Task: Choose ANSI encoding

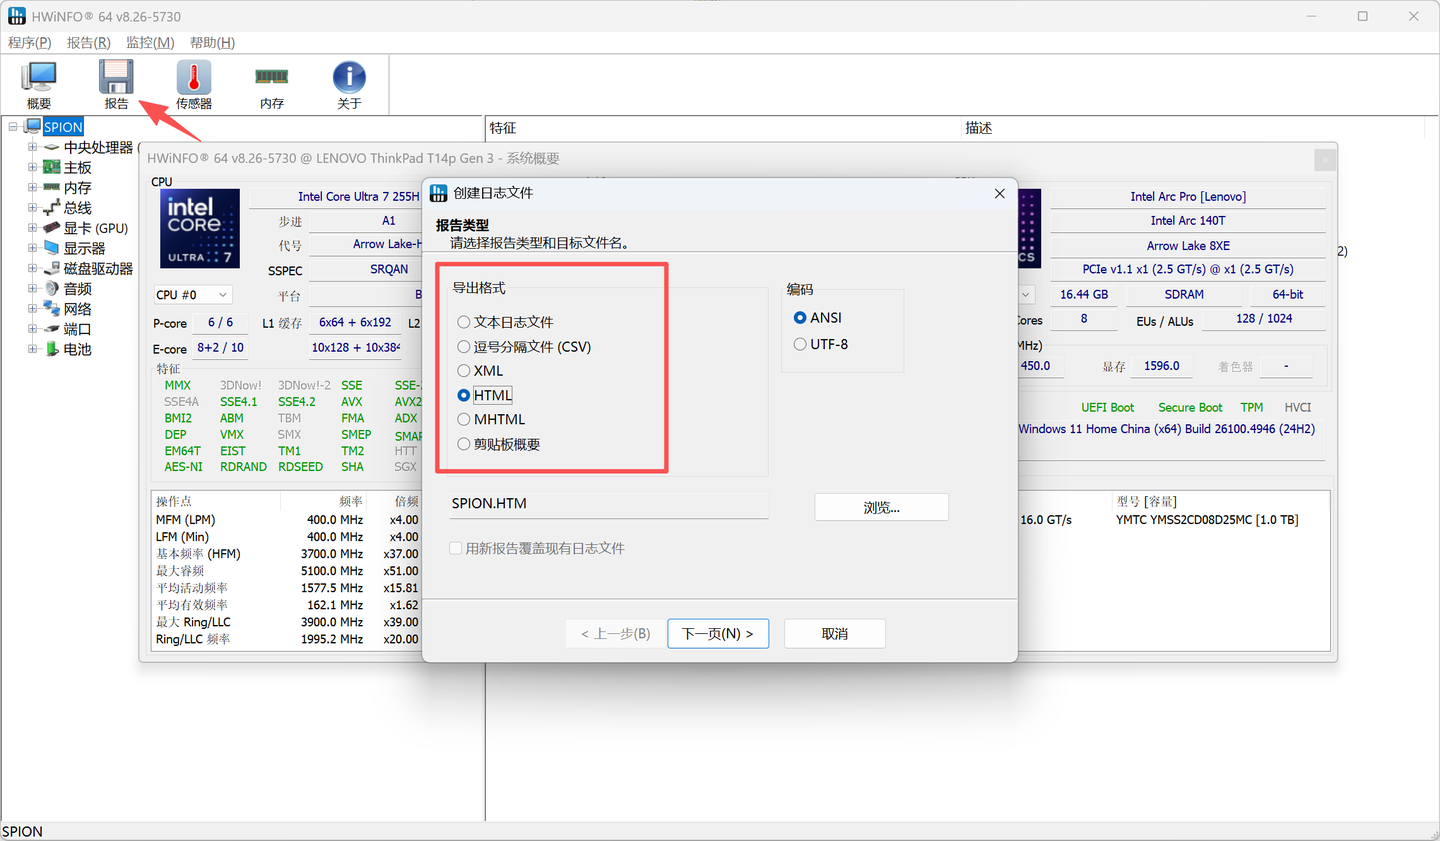Action: 817,317
